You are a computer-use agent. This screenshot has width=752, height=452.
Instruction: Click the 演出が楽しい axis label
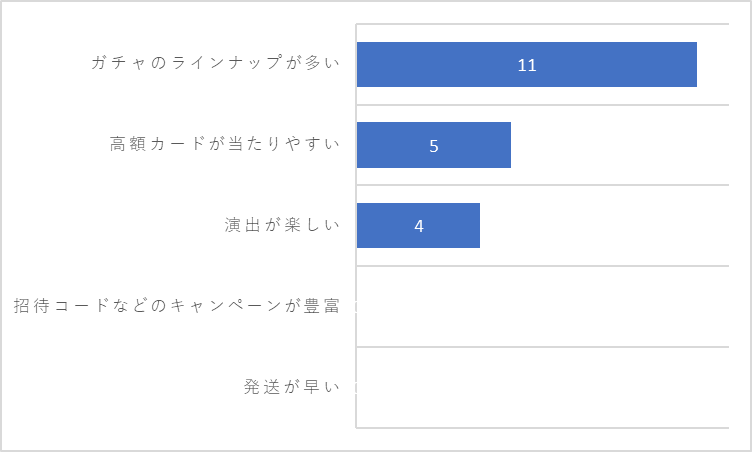[282, 225]
